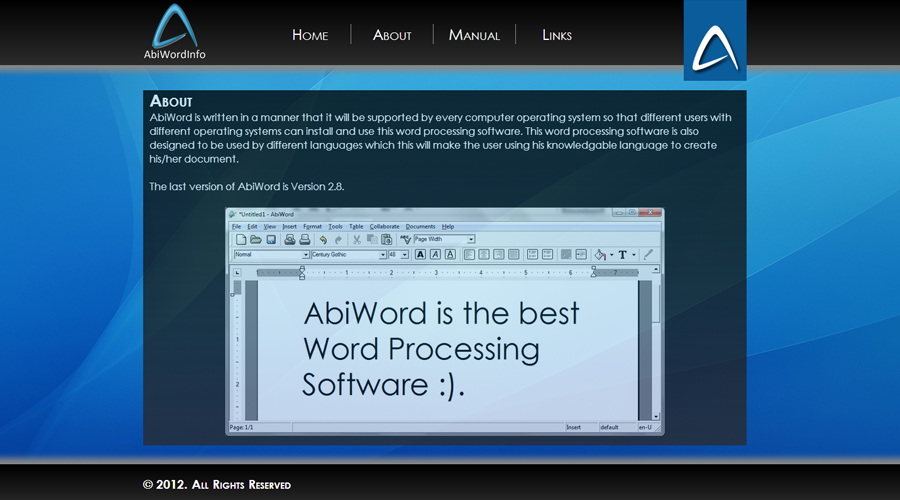Open Edit menu in AbiWord screenshot

(253, 227)
